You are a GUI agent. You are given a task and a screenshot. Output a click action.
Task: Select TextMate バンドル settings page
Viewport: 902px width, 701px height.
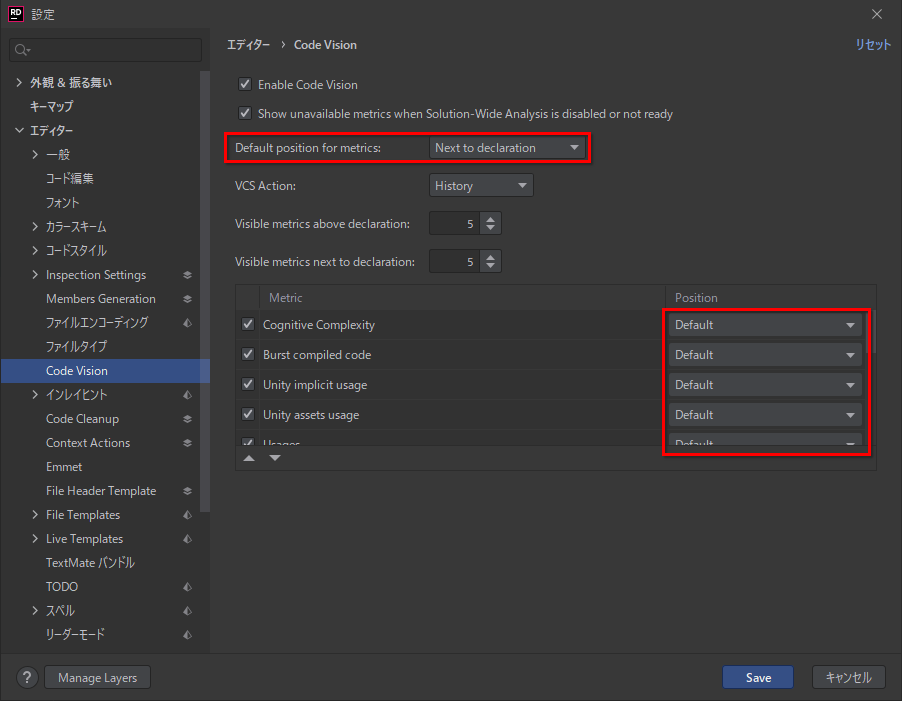click(90, 563)
